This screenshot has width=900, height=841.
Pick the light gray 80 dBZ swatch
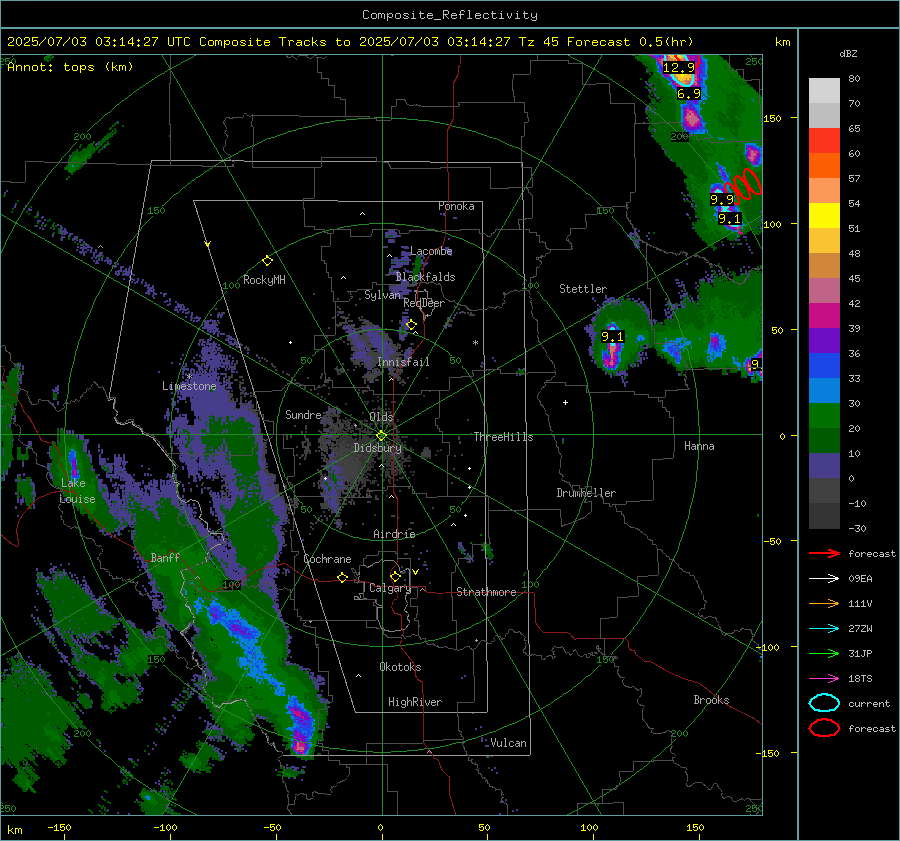[x=824, y=90]
